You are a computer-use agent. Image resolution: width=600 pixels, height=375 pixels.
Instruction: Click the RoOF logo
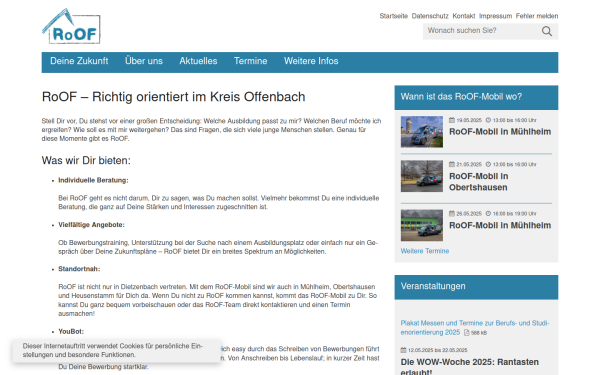pos(71,26)
